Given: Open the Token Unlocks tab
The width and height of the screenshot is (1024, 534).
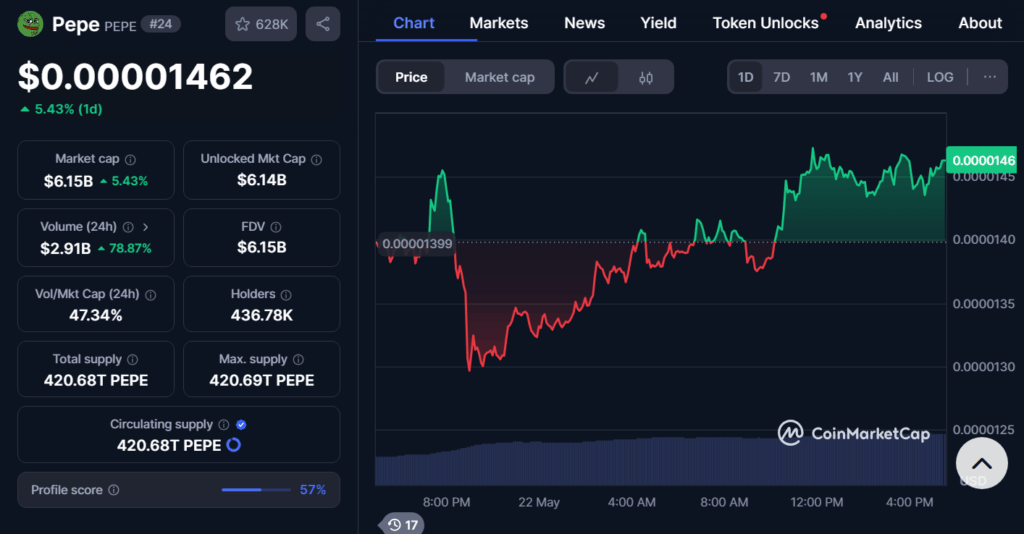Looking at the screenshot, I should [x=765, y=23].
